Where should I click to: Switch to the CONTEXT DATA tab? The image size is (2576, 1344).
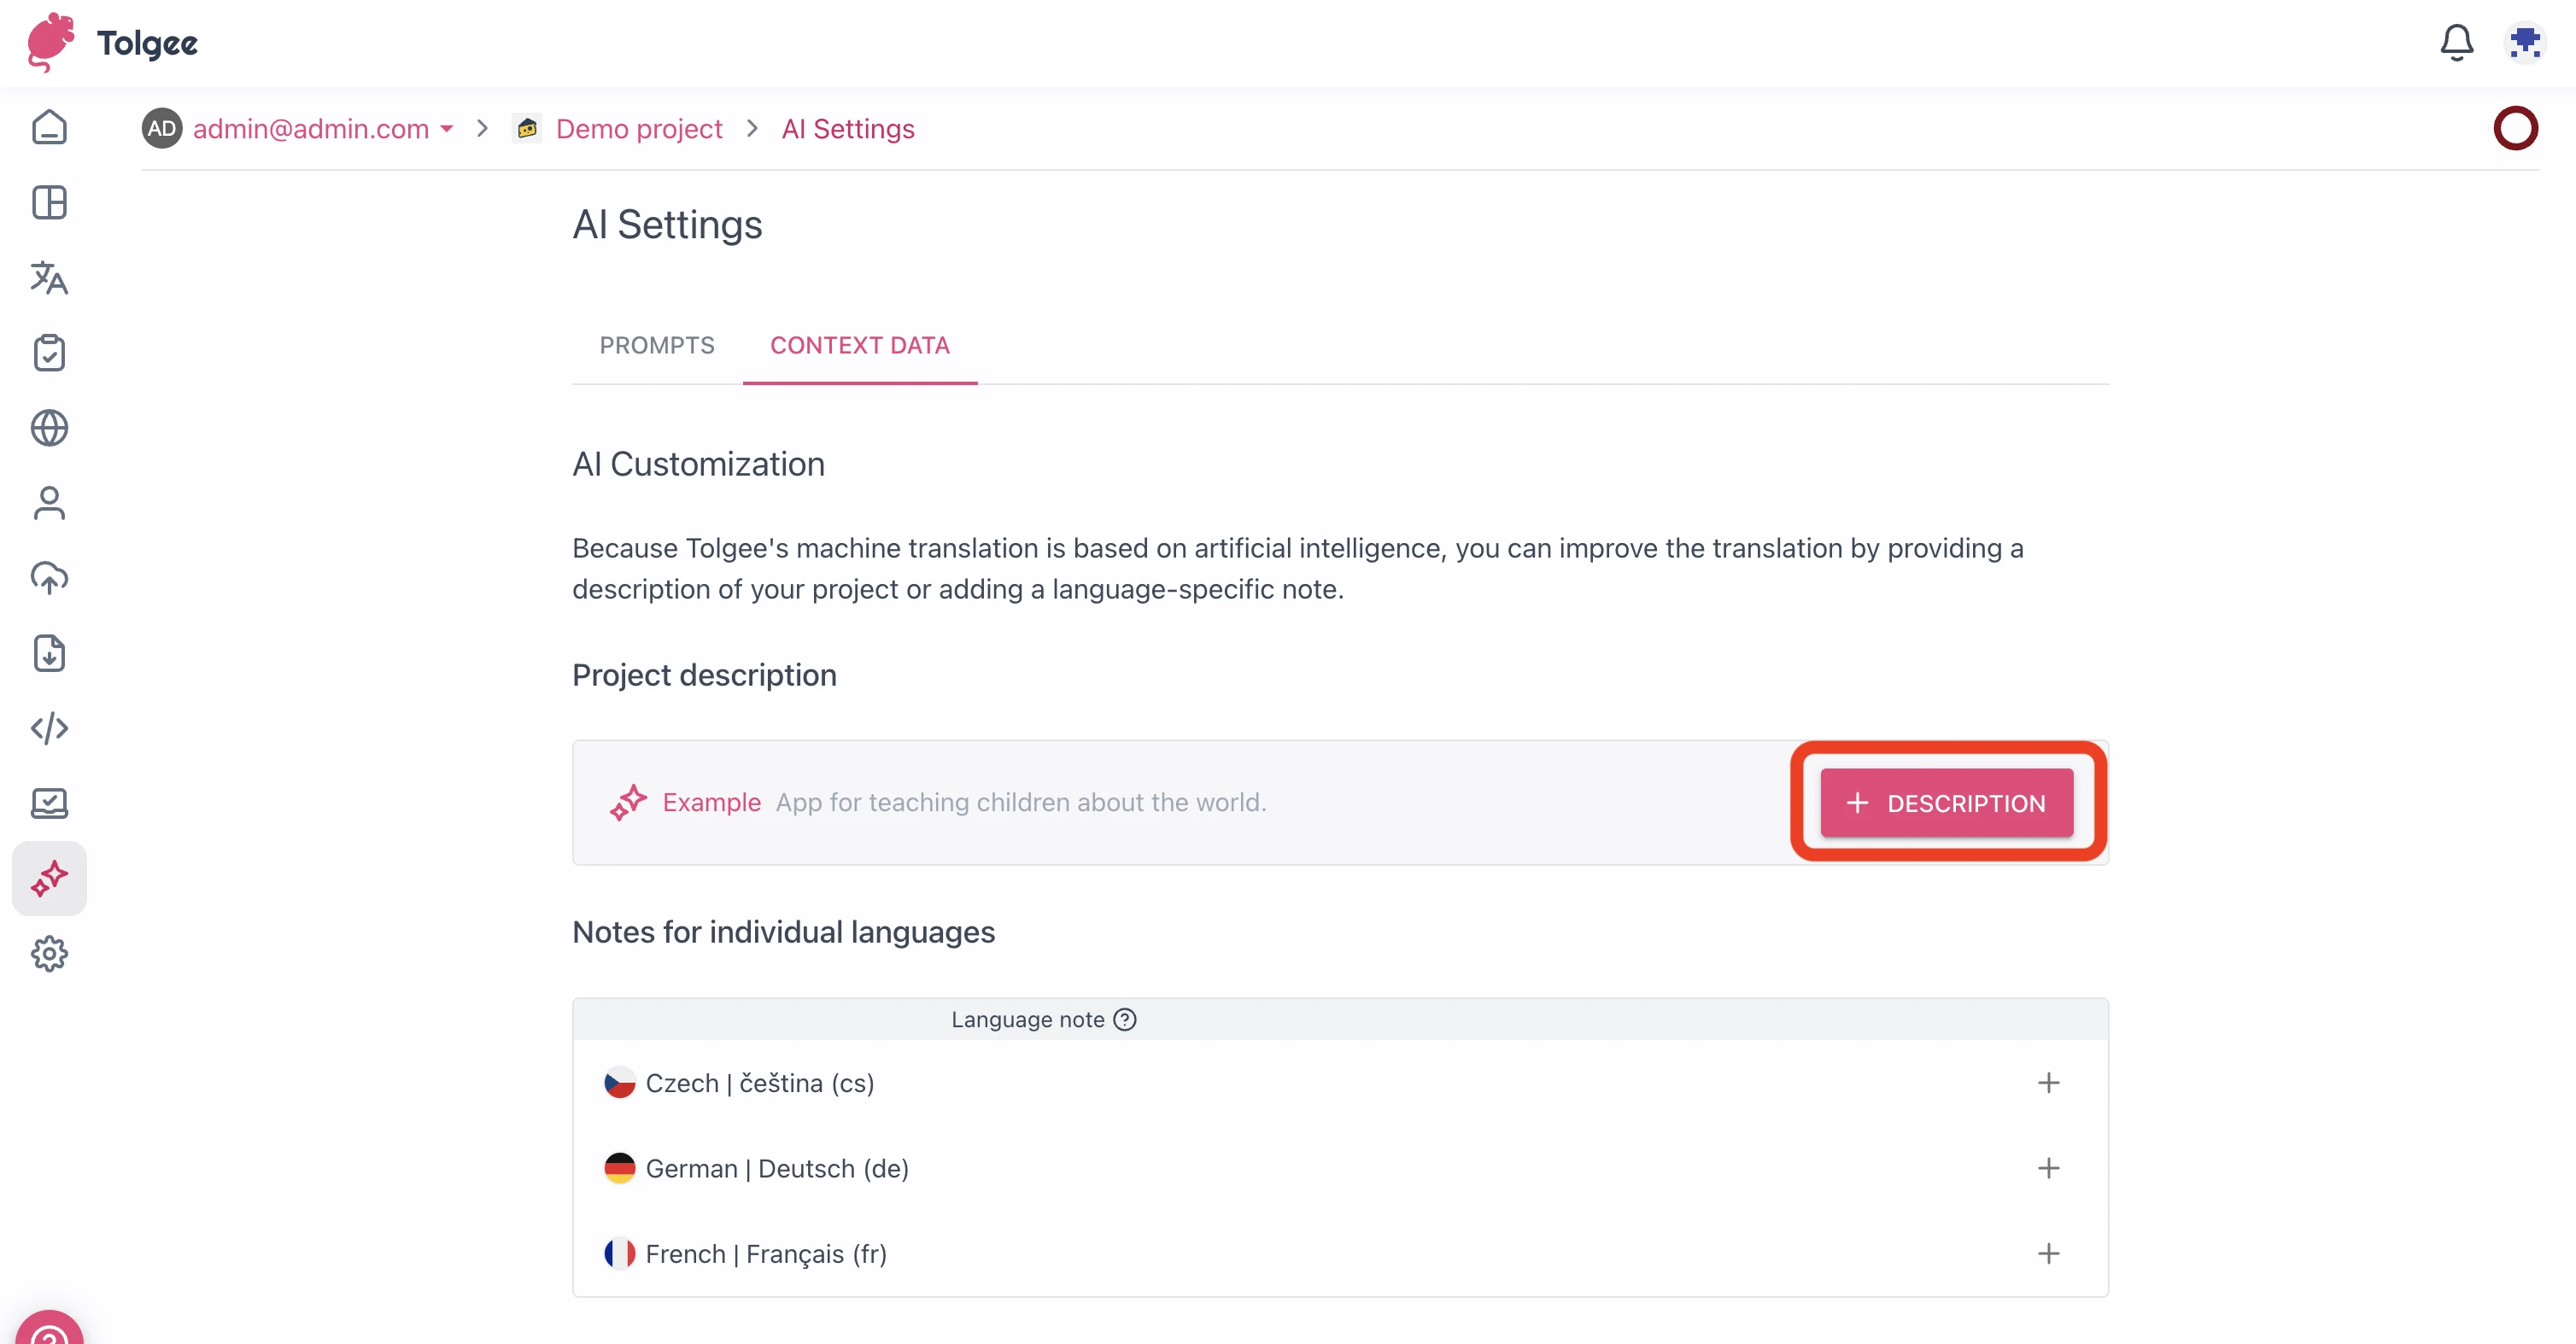[x=860, y=345]
